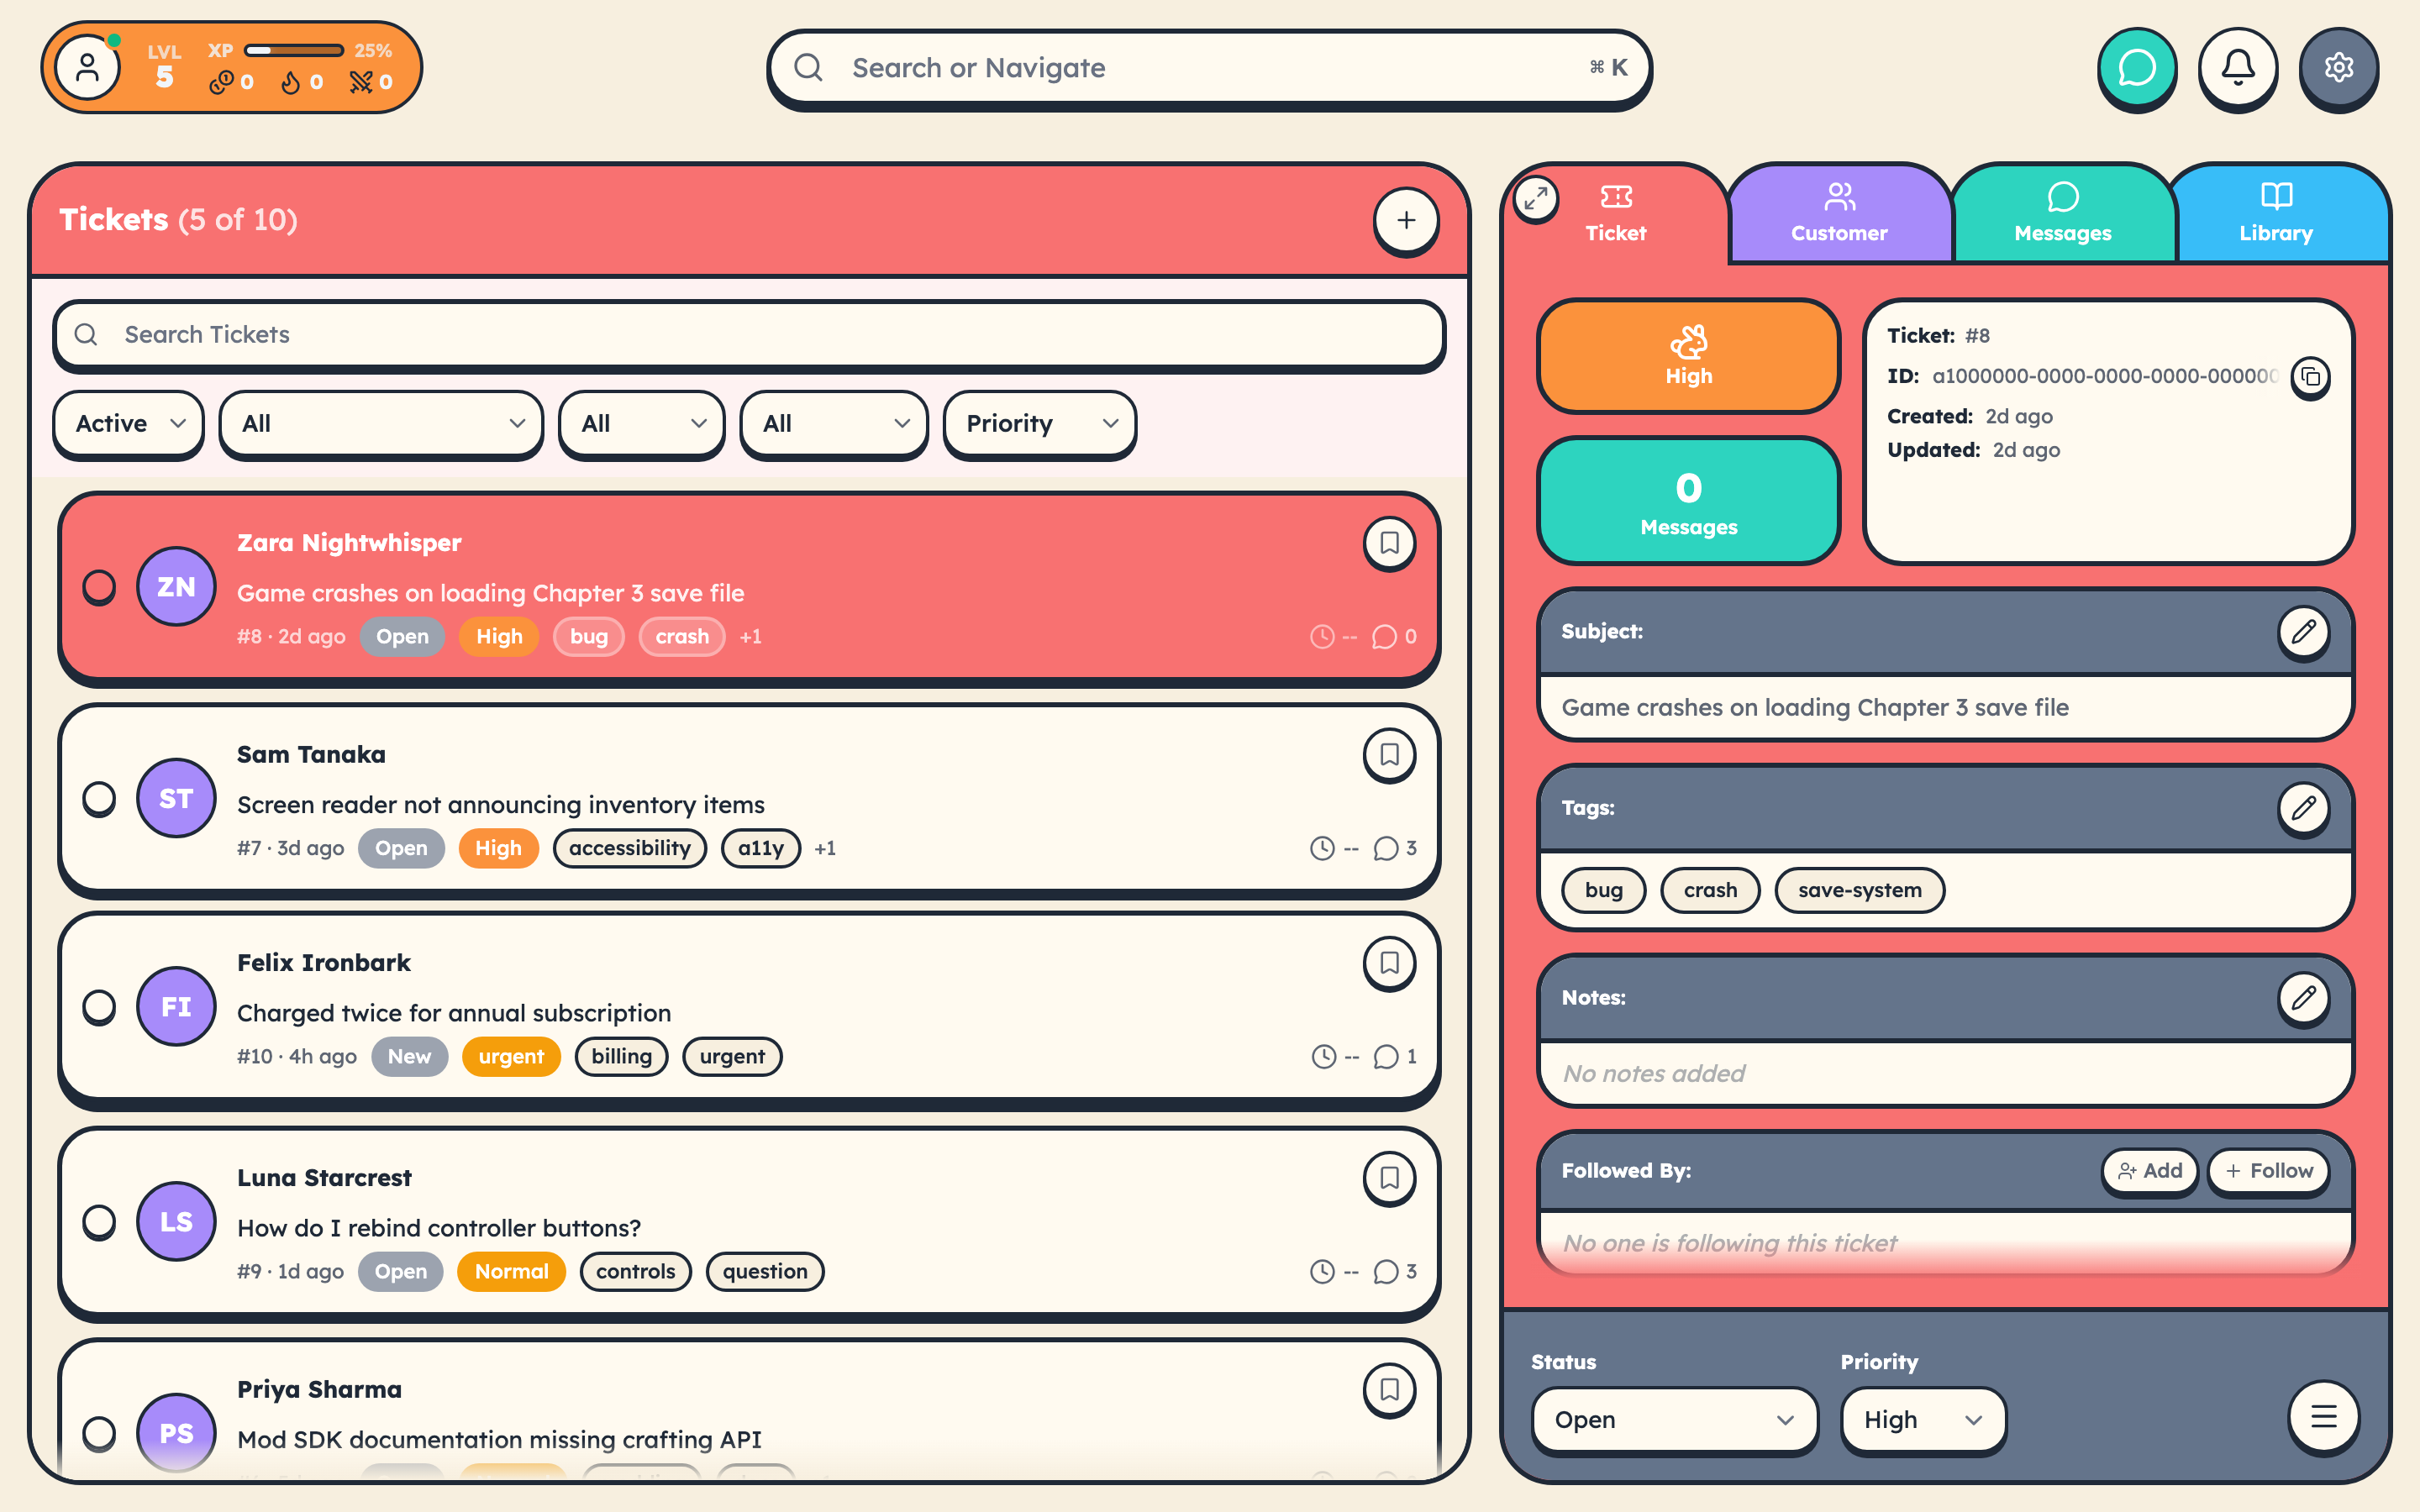Open settings gear icon
Viewport: 2420px width, 1512px height.
tap(2338, 68)
